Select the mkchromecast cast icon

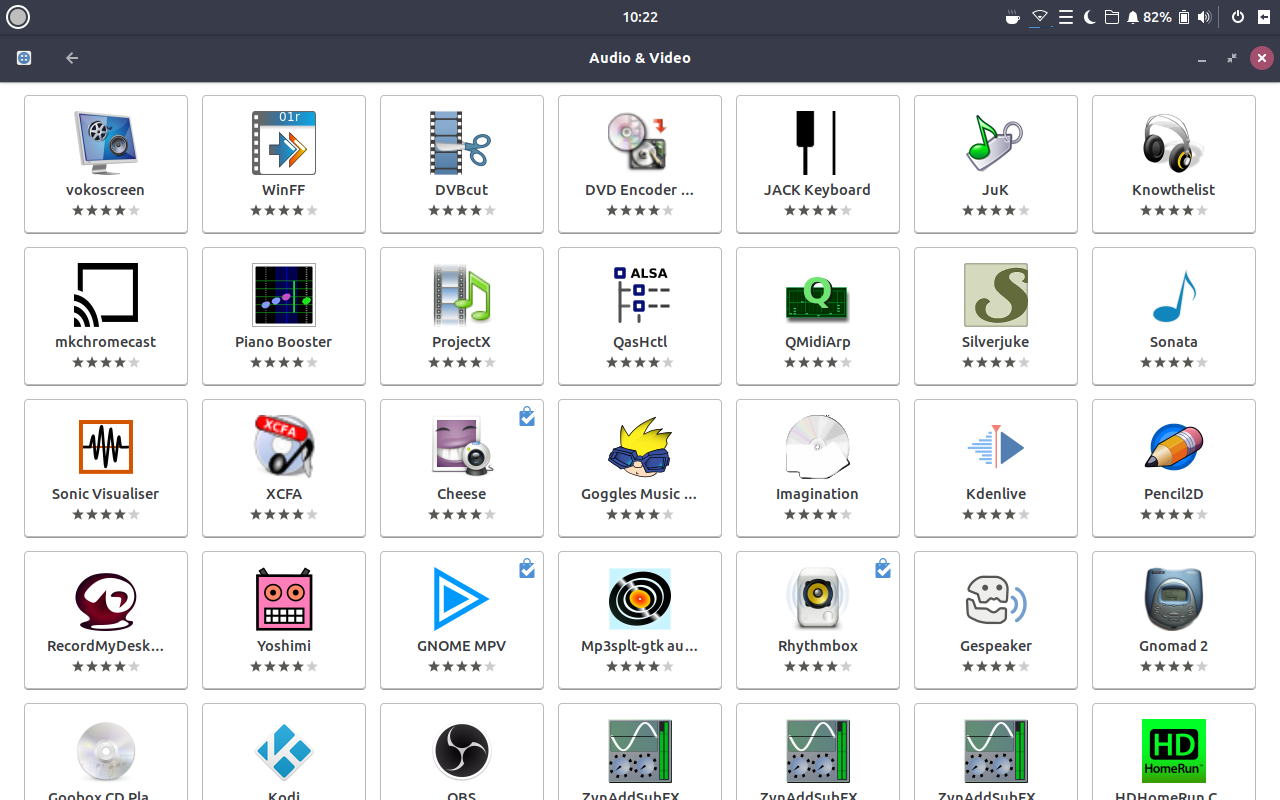[x=106, y=295]
